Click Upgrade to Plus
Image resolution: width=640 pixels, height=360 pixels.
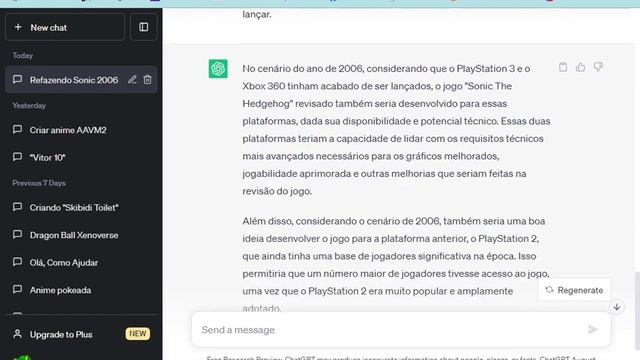81,334
